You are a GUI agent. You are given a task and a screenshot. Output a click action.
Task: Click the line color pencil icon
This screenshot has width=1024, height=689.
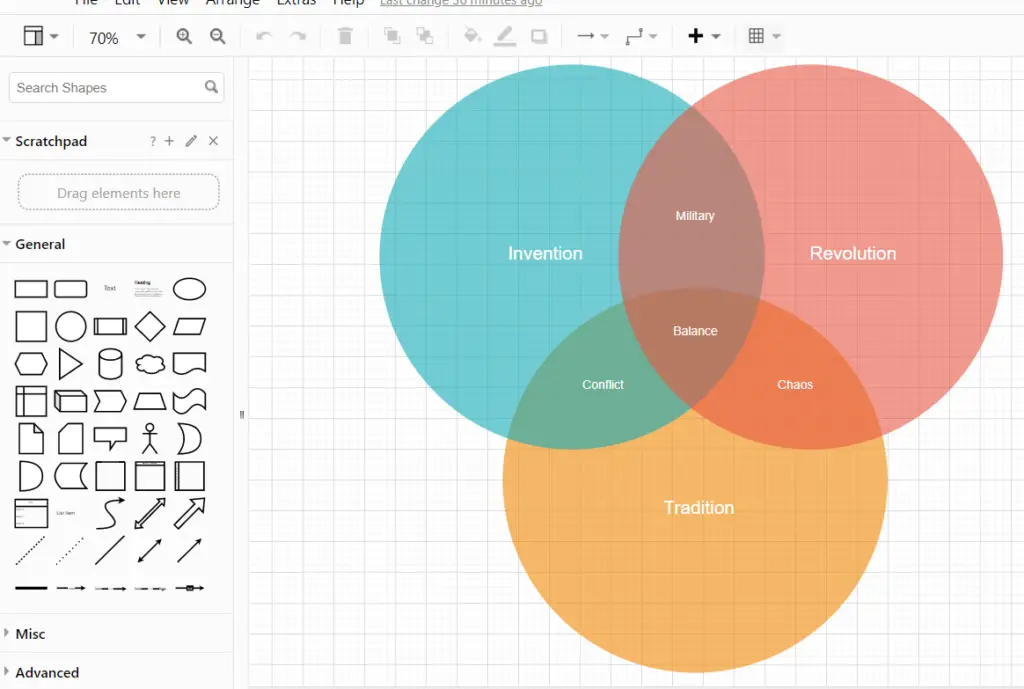point(505,36)
